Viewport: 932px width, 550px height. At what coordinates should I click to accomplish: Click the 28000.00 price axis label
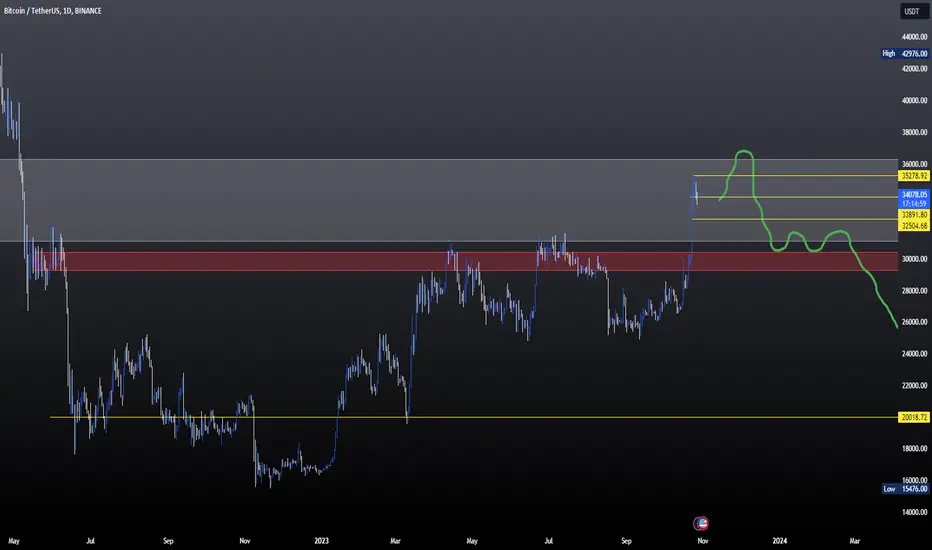pos(914,291)
